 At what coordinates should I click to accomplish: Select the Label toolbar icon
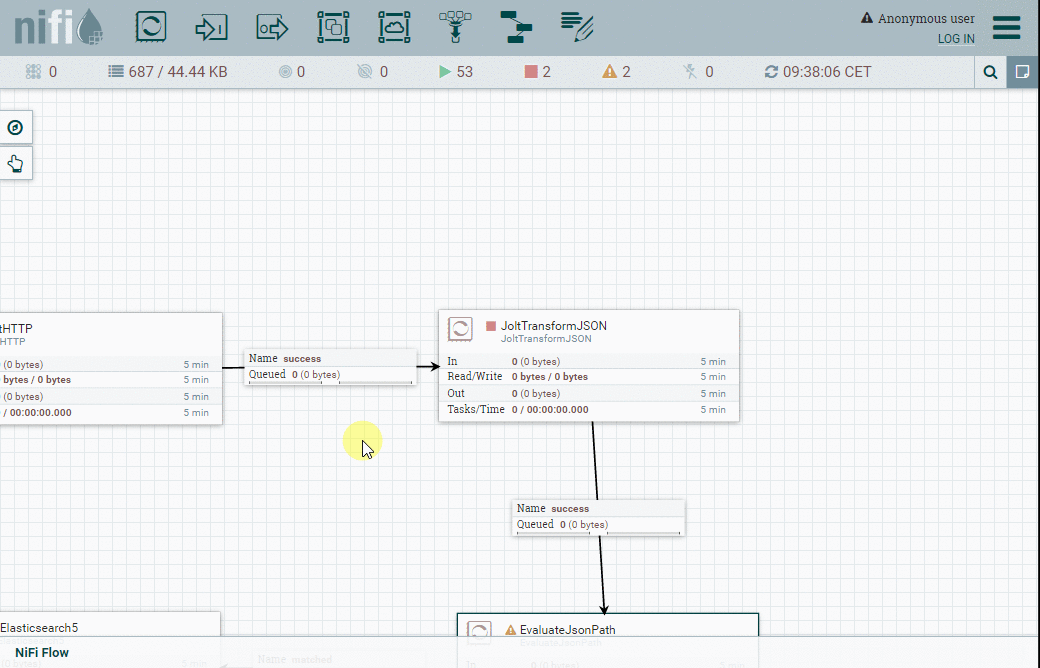pos(575,27)
